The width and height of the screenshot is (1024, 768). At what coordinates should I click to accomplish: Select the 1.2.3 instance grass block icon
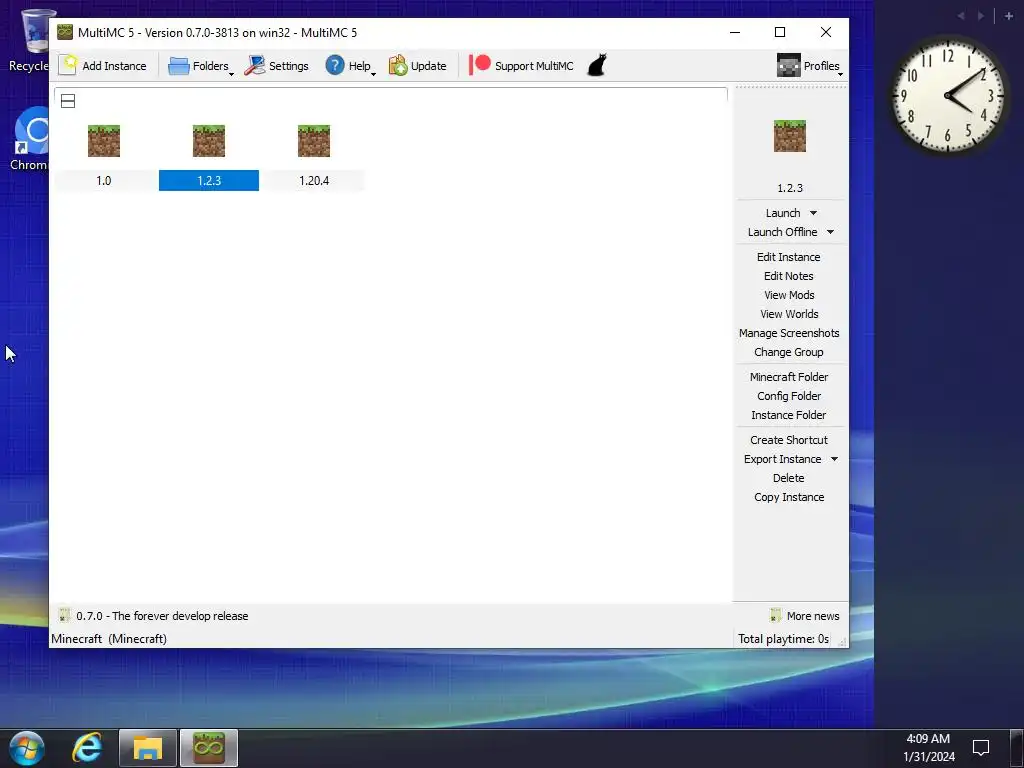[209, 141]
